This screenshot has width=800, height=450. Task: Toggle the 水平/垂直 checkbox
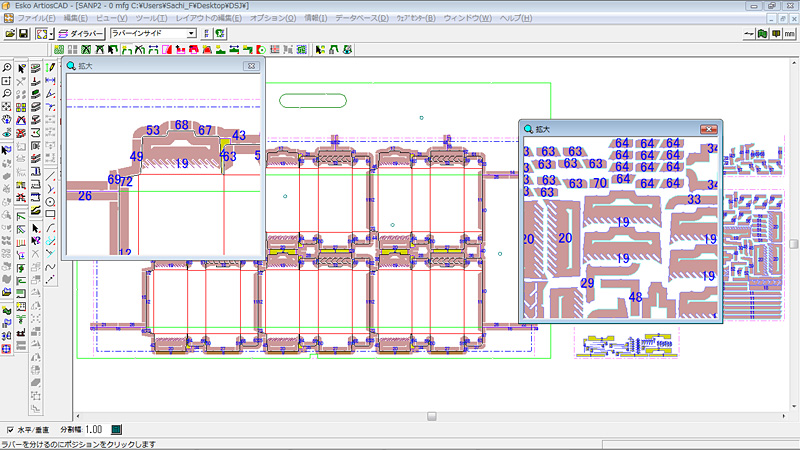click(10, 430)
